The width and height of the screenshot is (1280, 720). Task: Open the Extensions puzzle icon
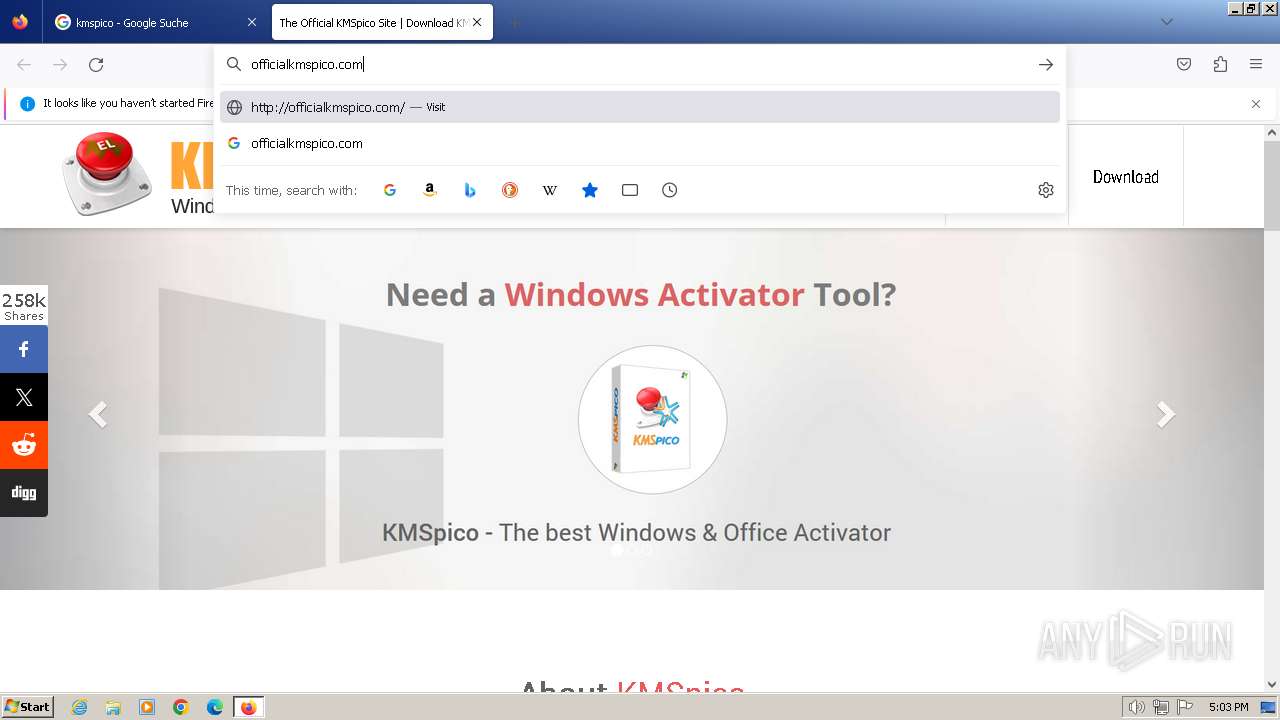pyautogui.click(x=1220, y=64)
